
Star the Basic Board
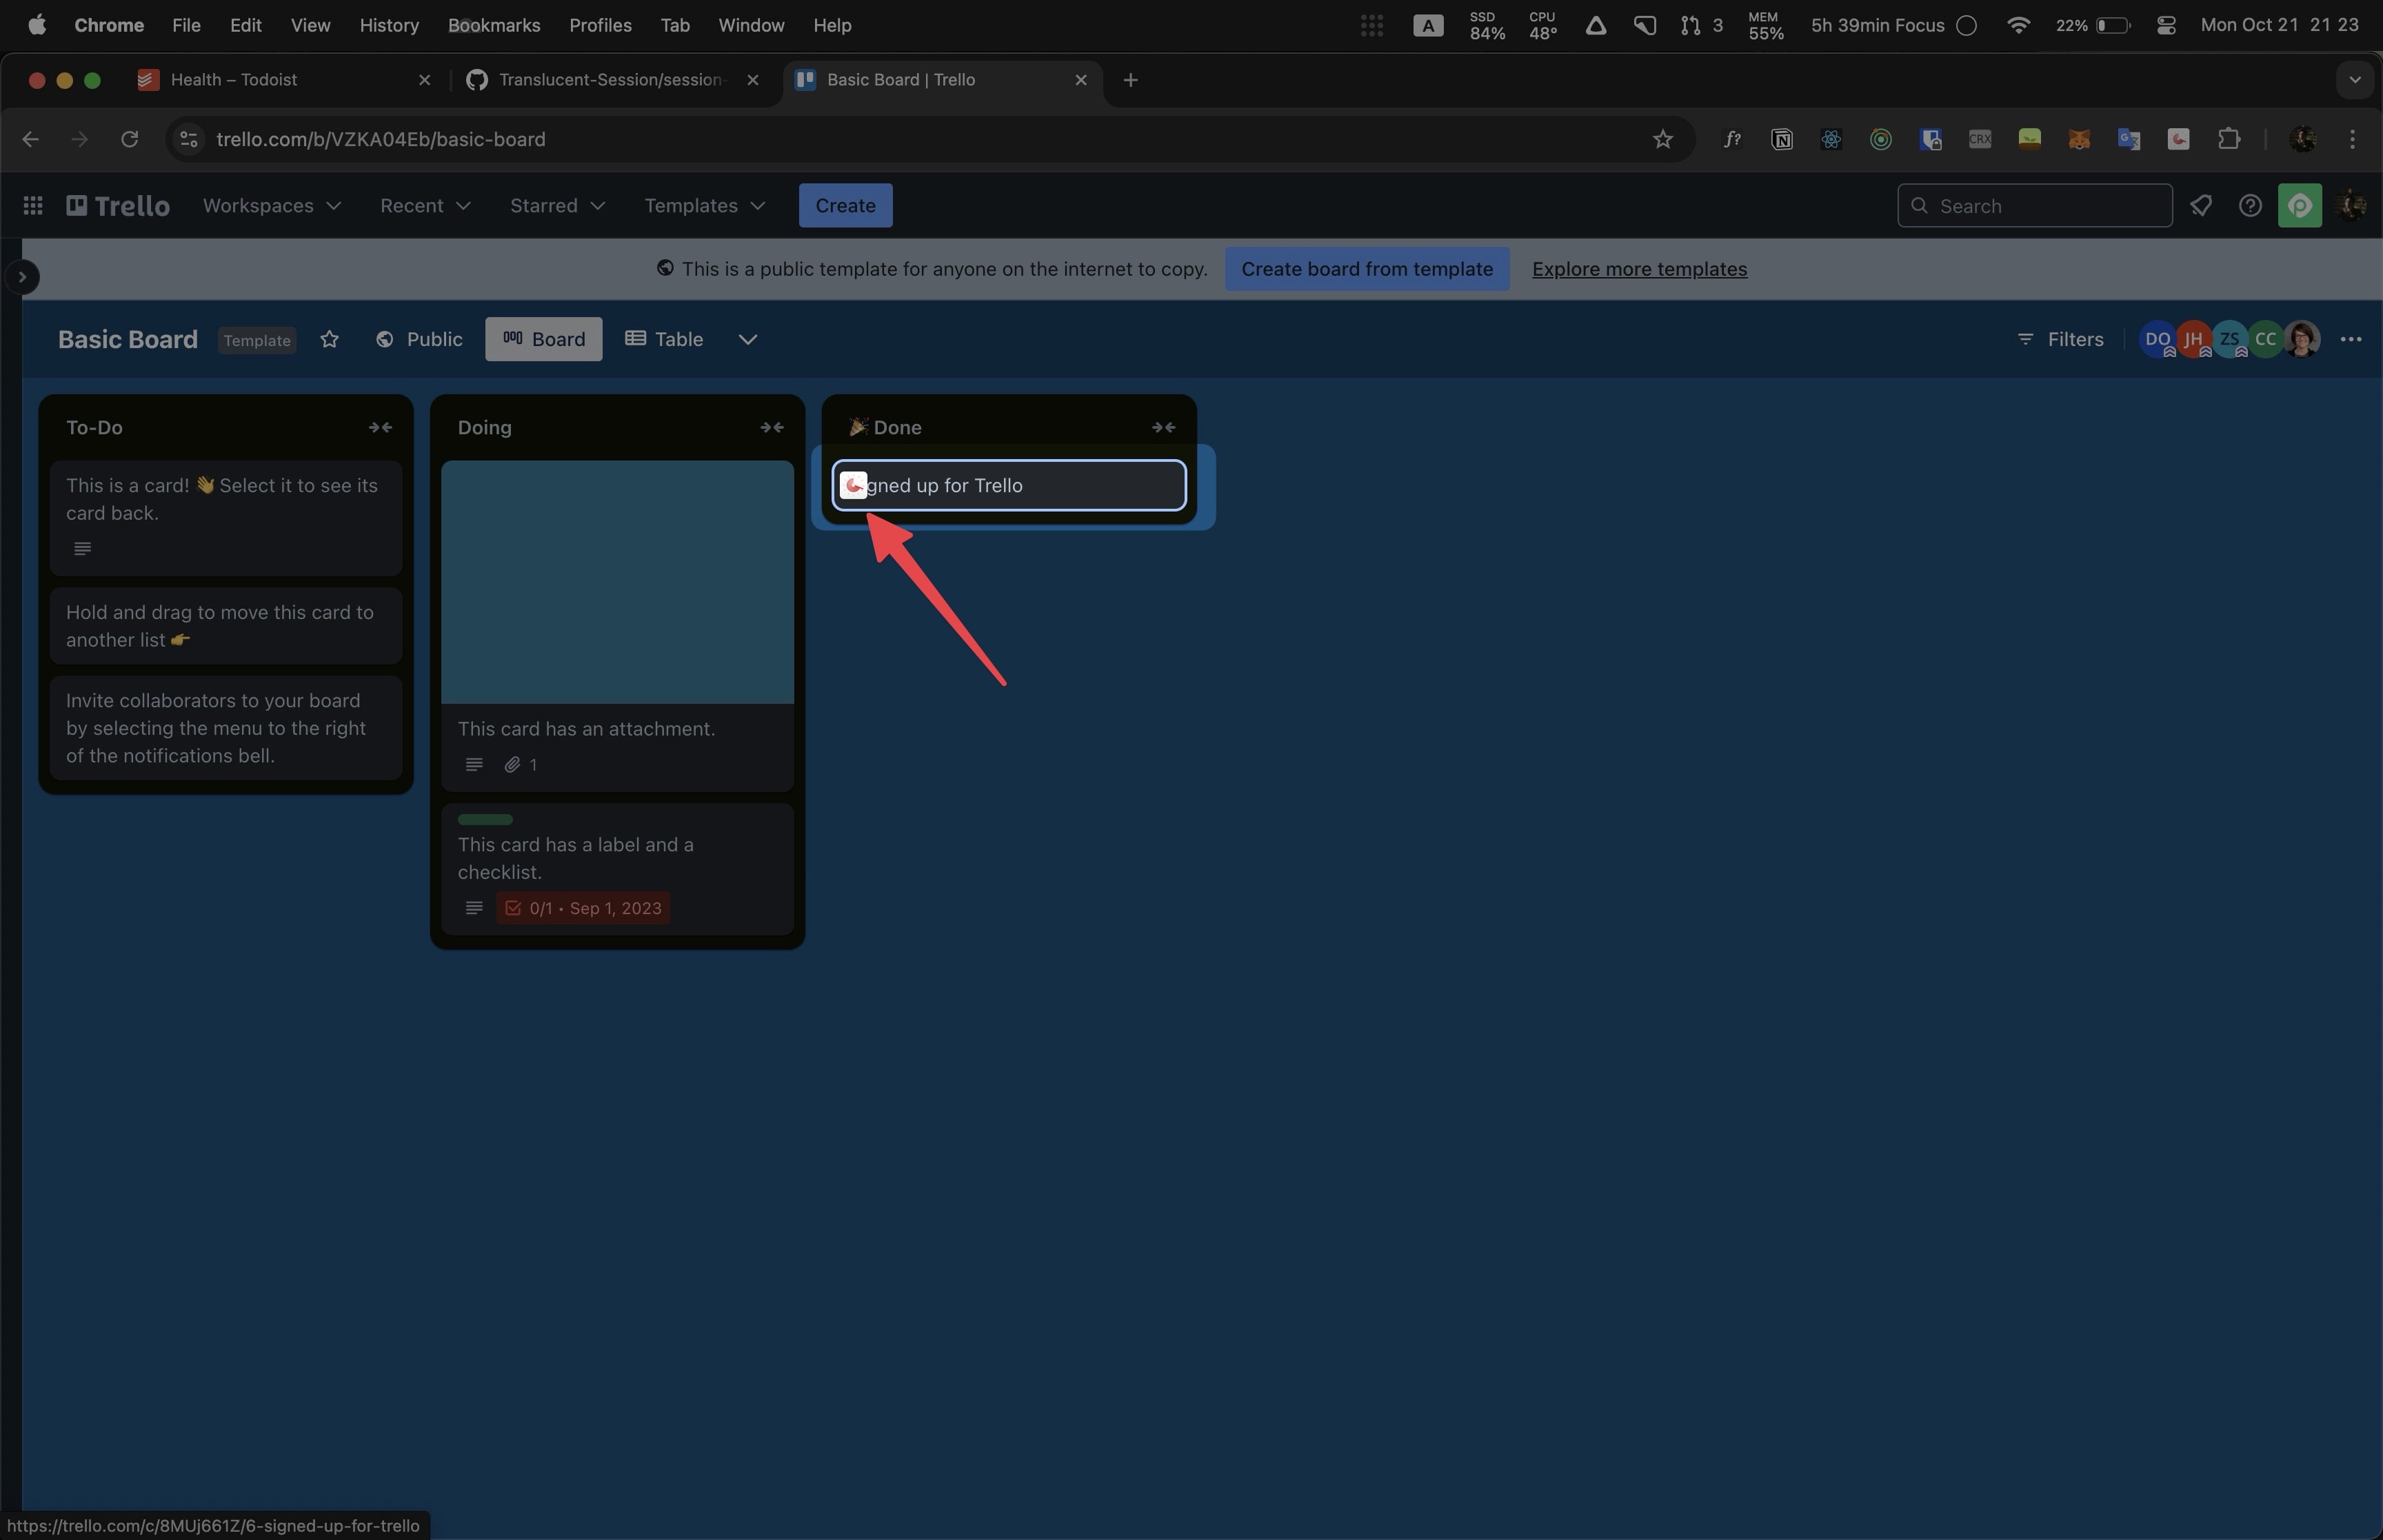[x=329, y=339]
